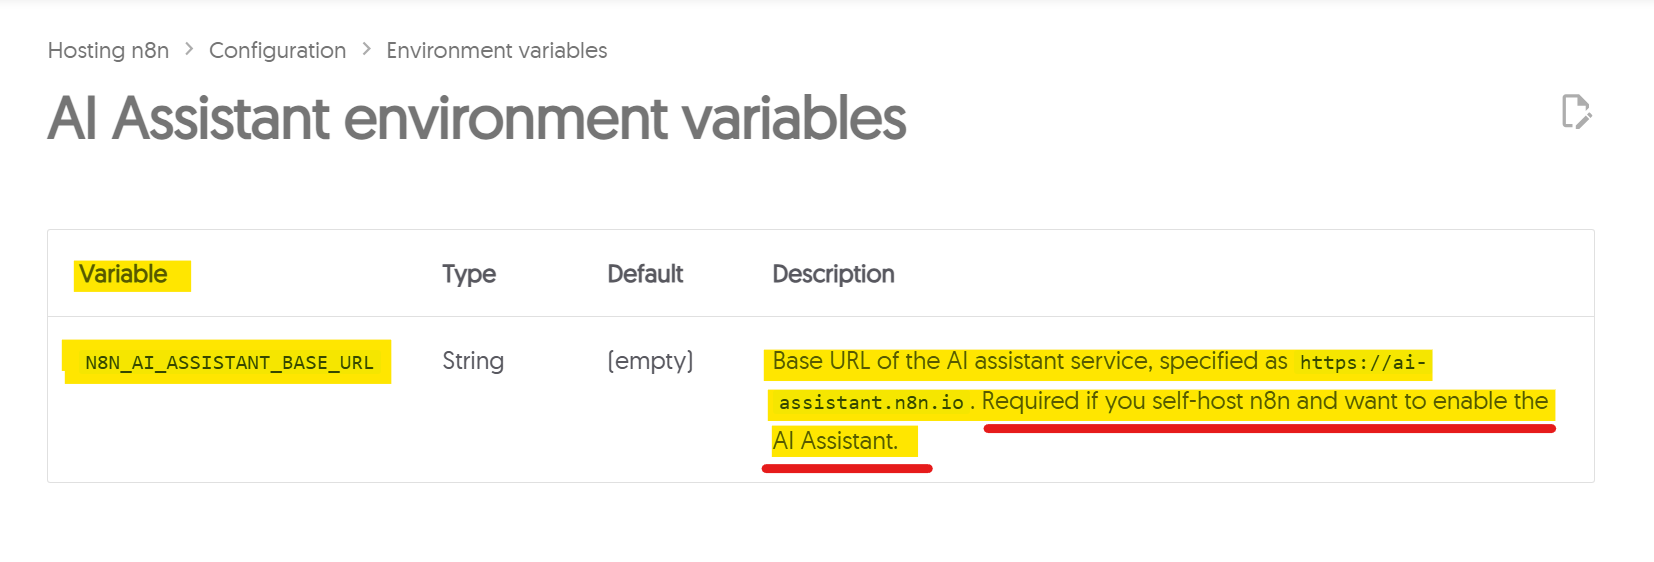This screenshot has width=1654, height=562.
Task: Click the https://ai- code snippet
Action: pyautogui.click(x=1362, y=363)
